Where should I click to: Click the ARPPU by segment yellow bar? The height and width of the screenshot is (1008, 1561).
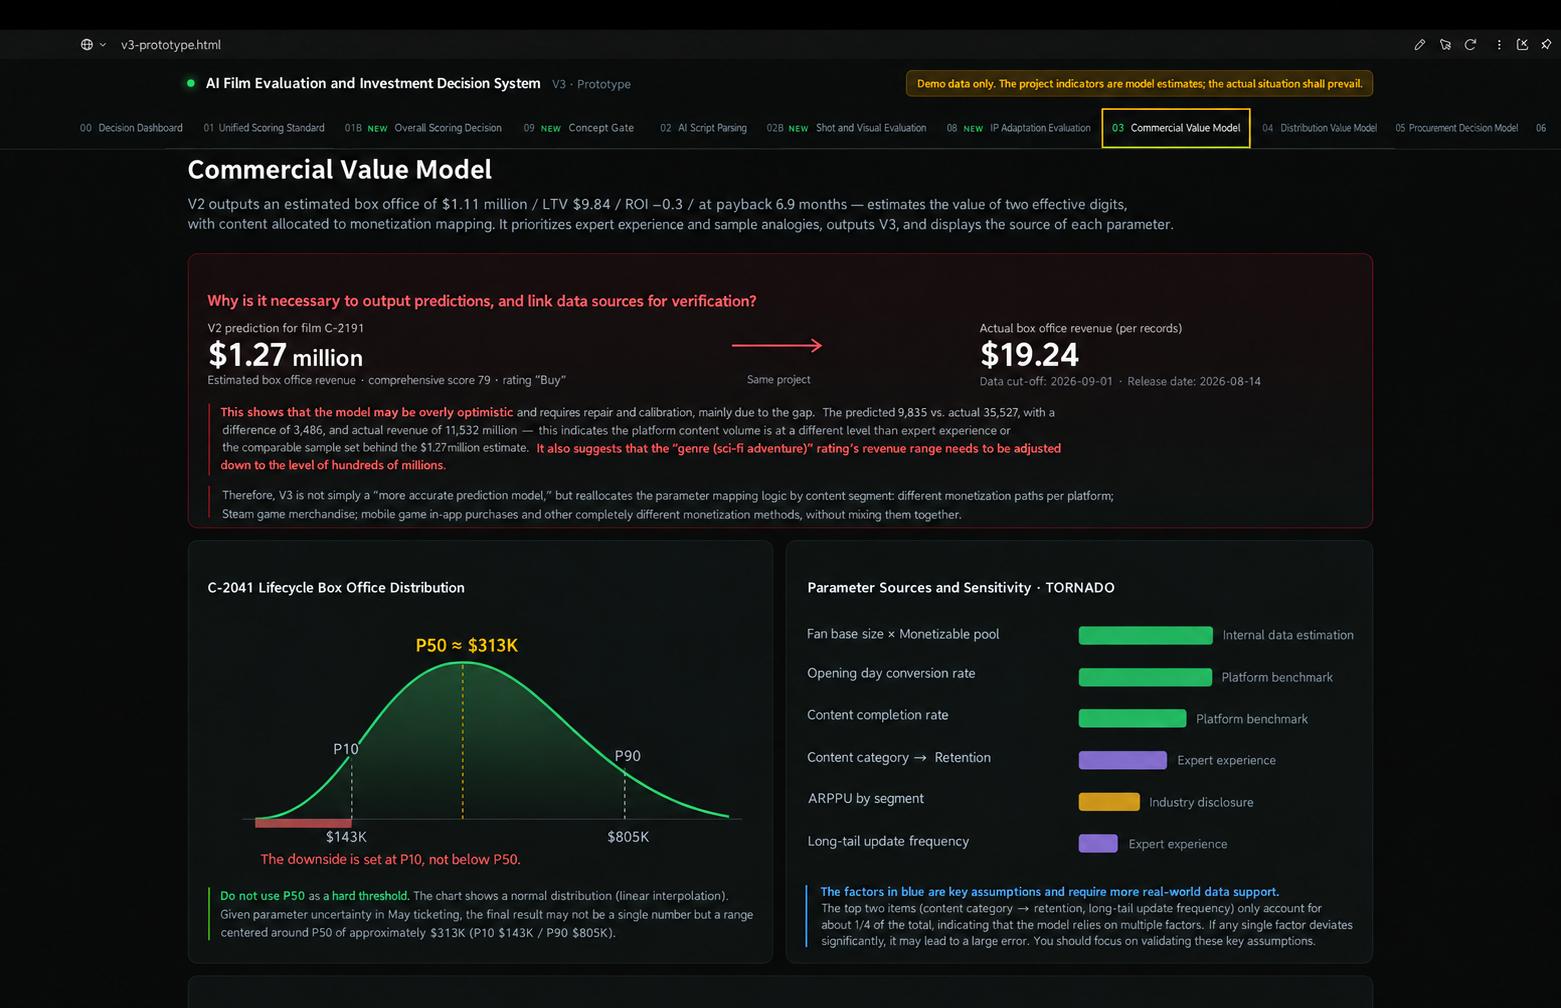(x=1109, y=802)
